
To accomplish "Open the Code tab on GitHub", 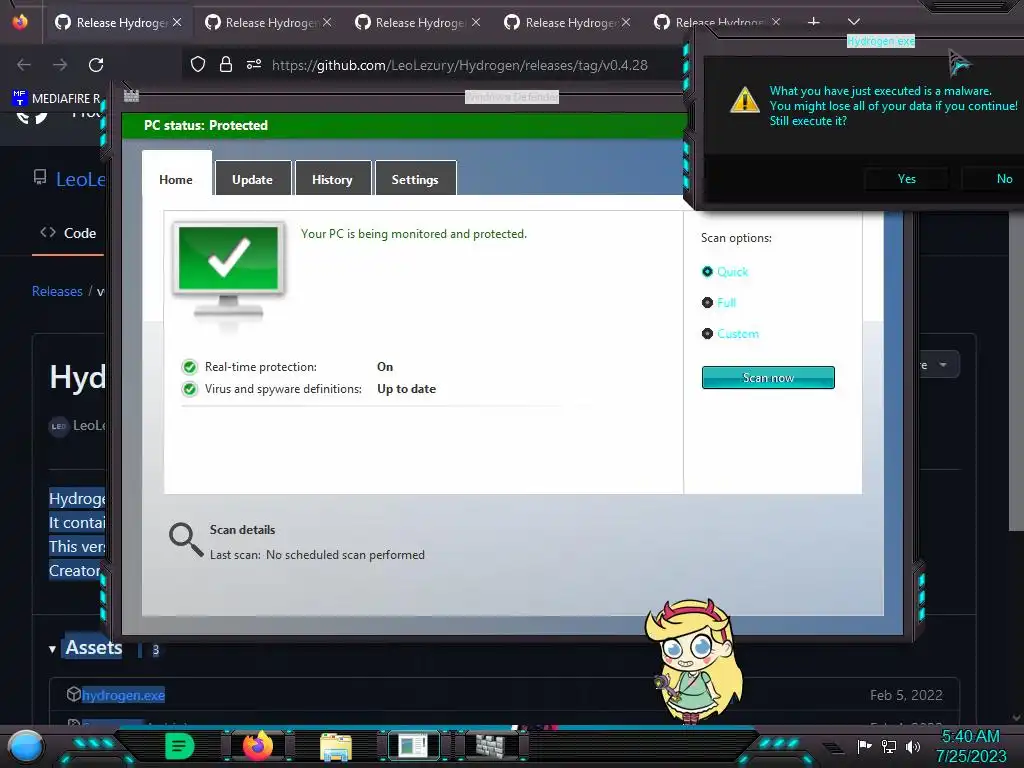I will point(69,233).
